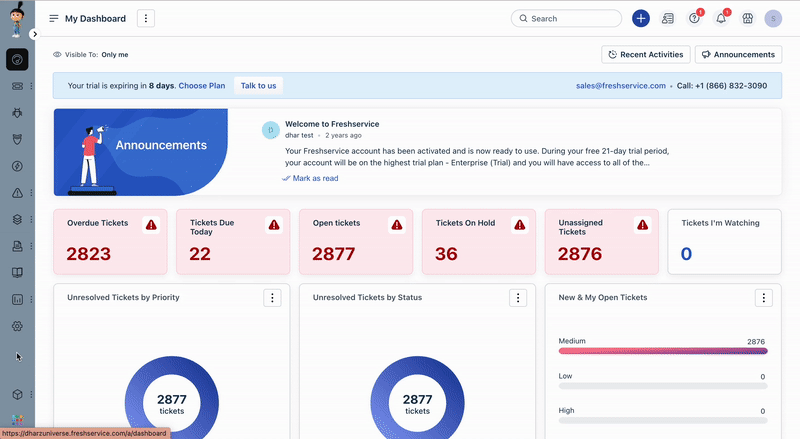The image size is (800, 439).
Task: Open the Alerts triangle icon in the sidebar
Action: point(17,193)
